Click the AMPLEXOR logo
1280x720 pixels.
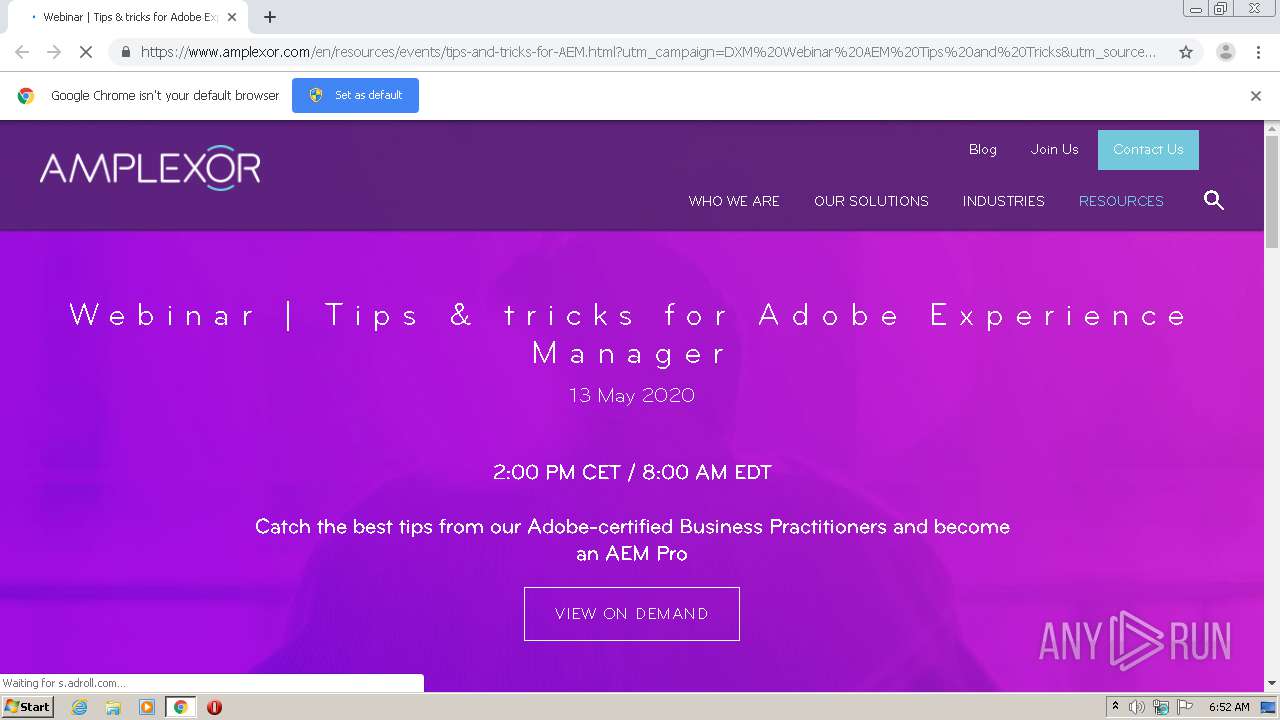click(x=150, y=169)
